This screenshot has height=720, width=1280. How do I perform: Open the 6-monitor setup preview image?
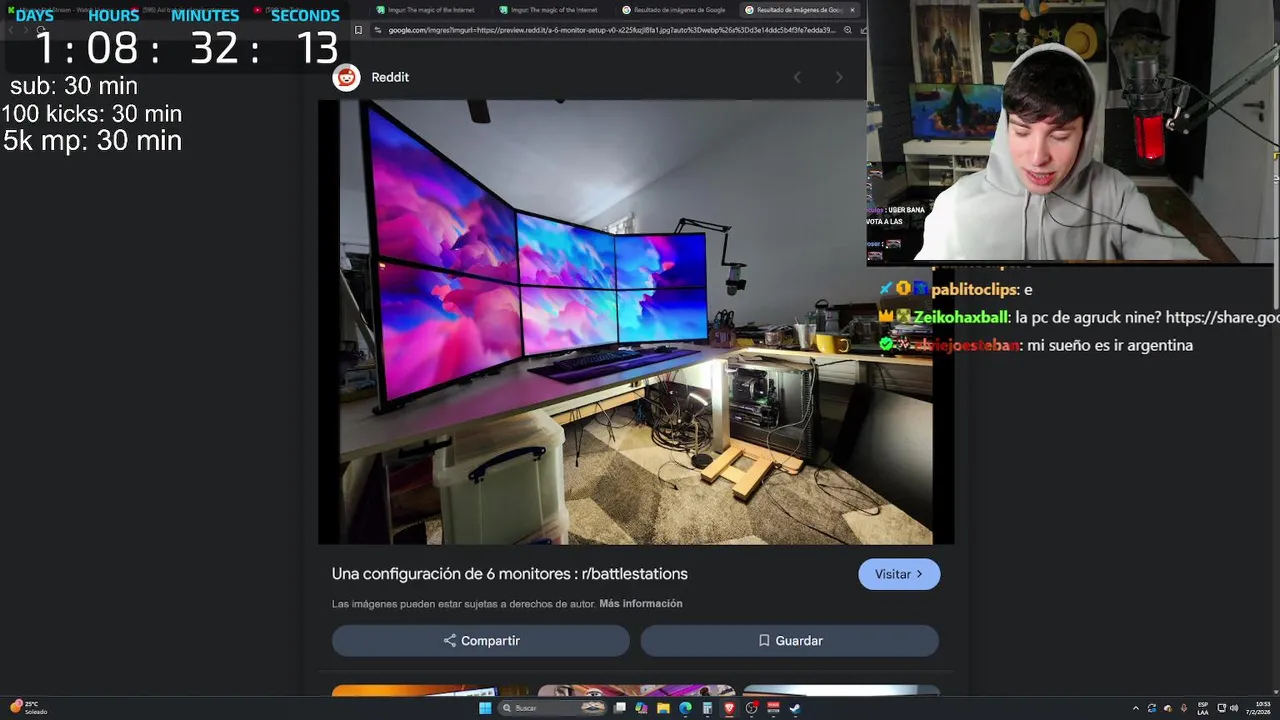pos(636,322)
